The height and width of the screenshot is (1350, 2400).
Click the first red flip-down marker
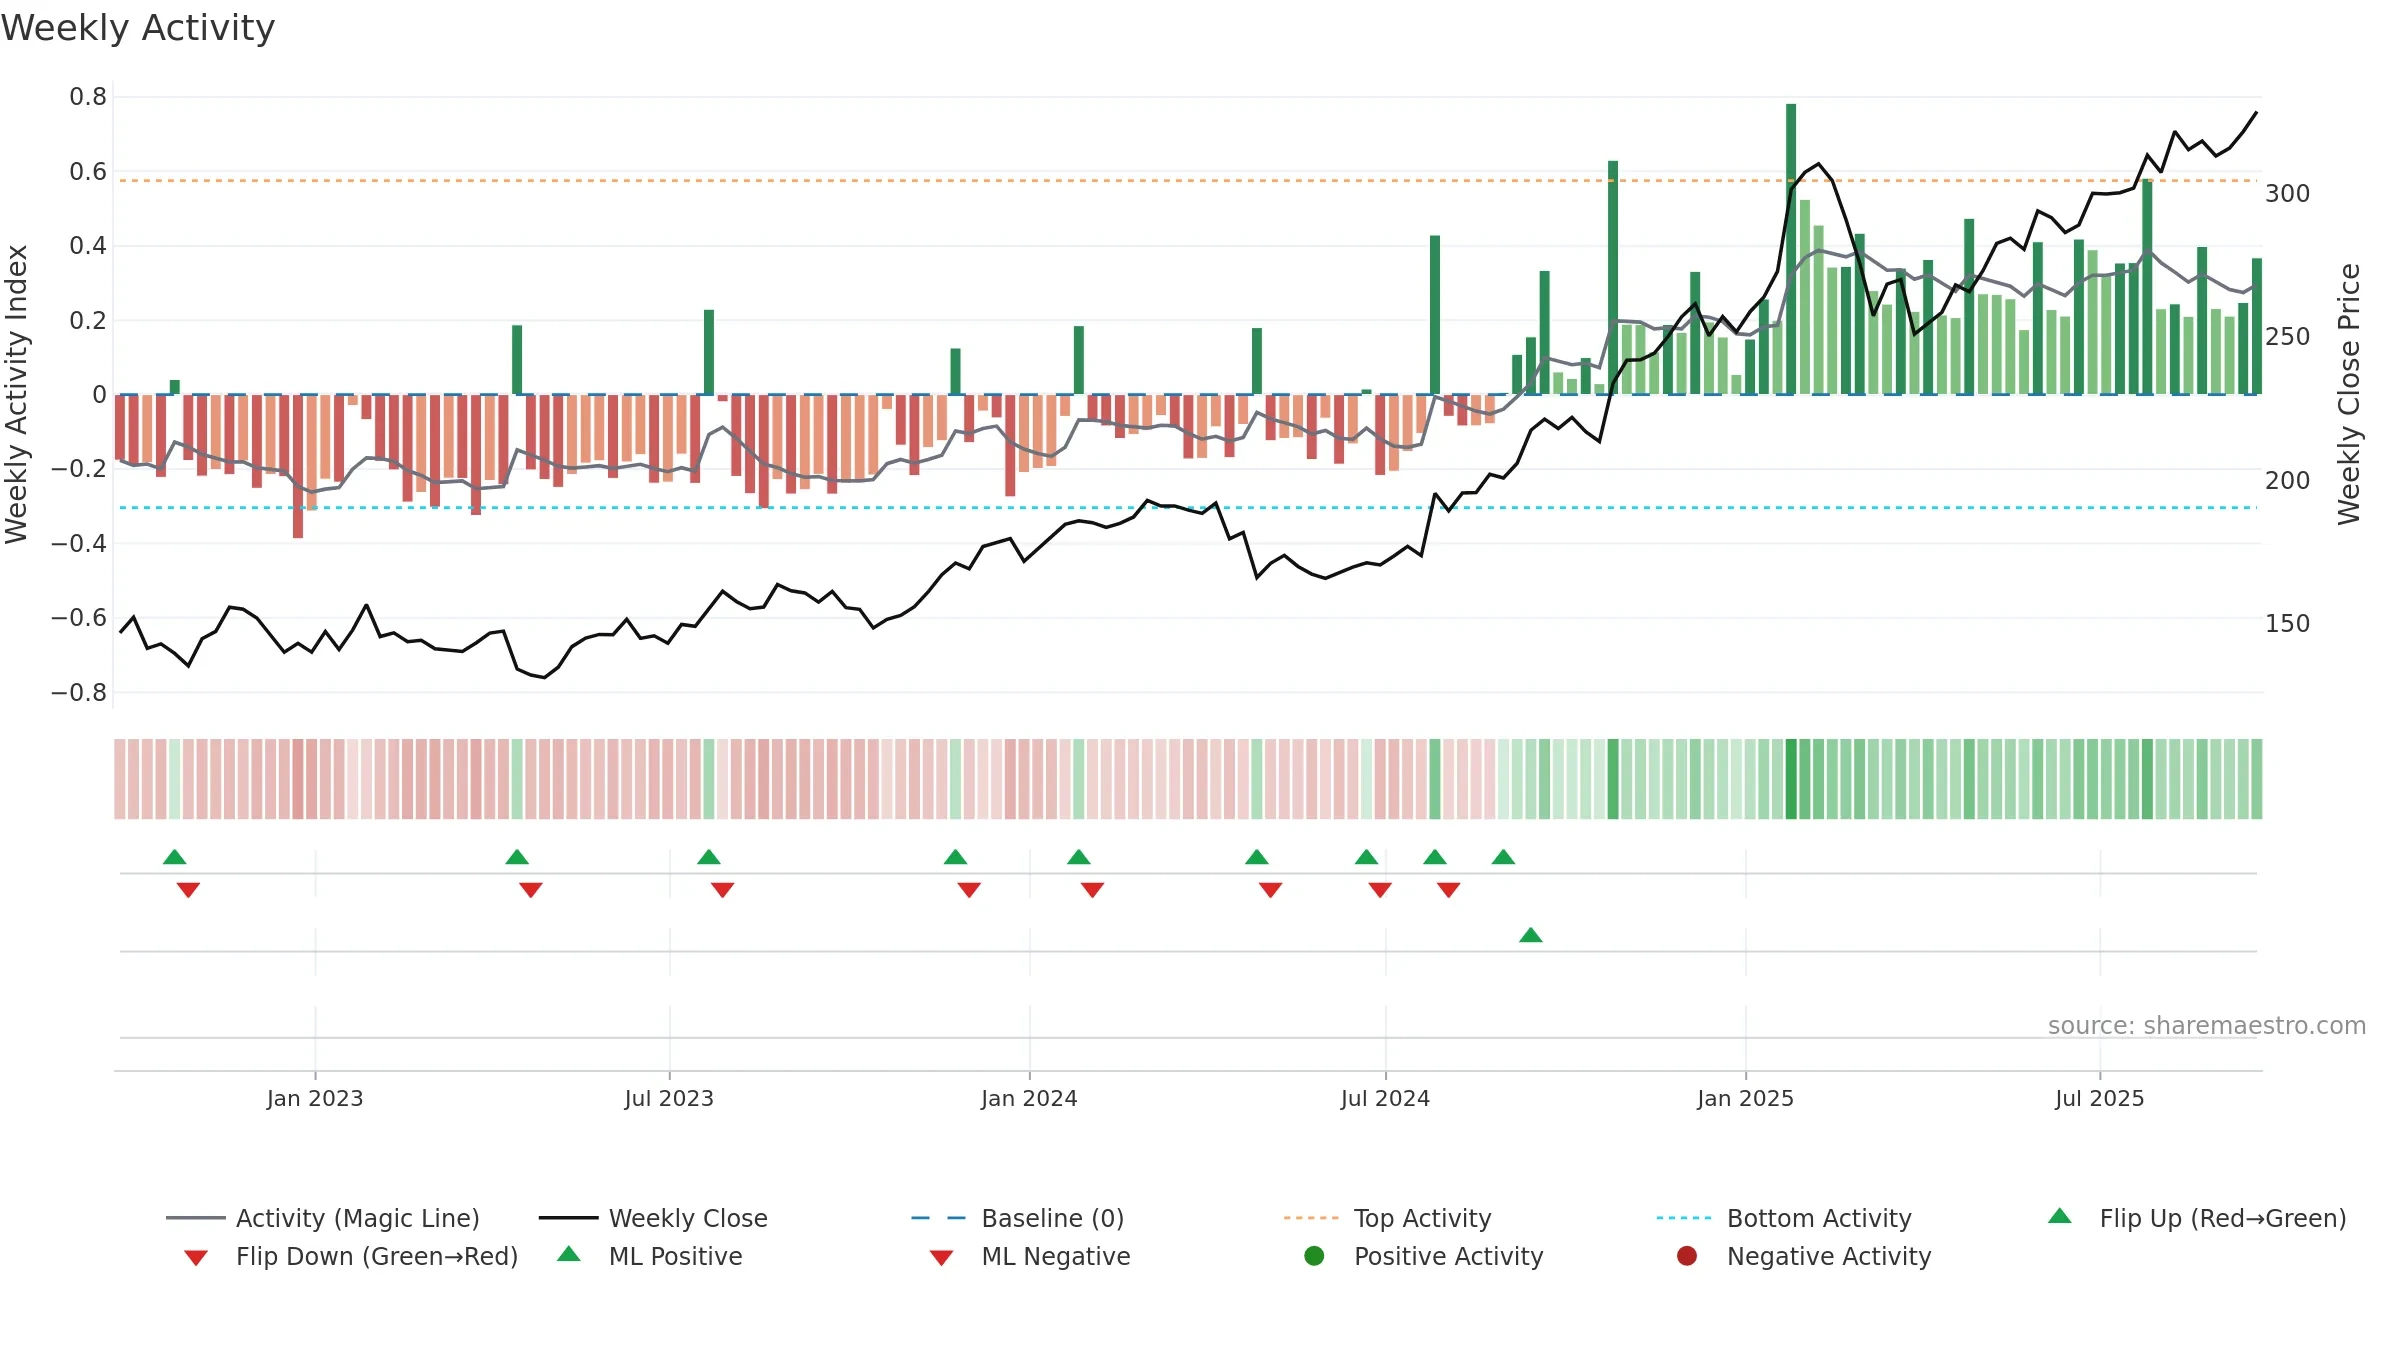(x=188, y=890)
